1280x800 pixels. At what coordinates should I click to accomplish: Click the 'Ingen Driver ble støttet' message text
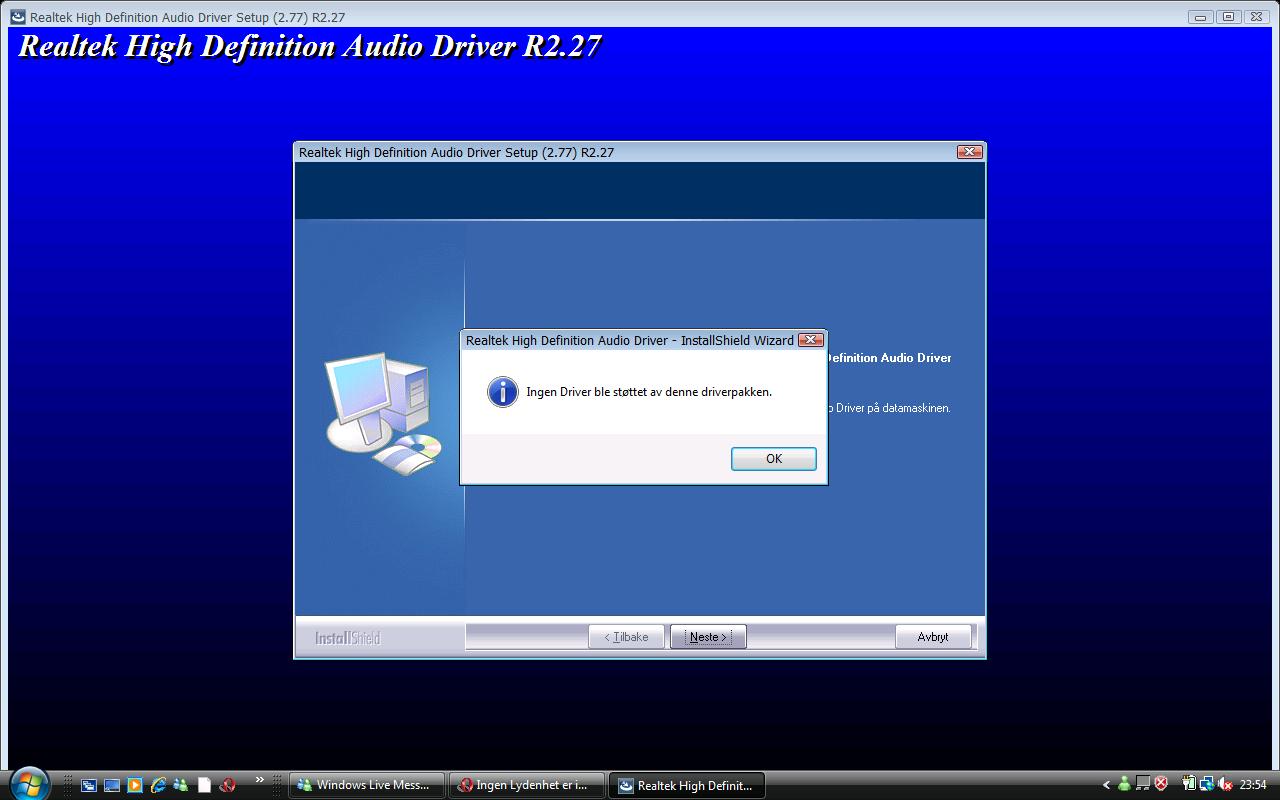[x=649, y=392]
